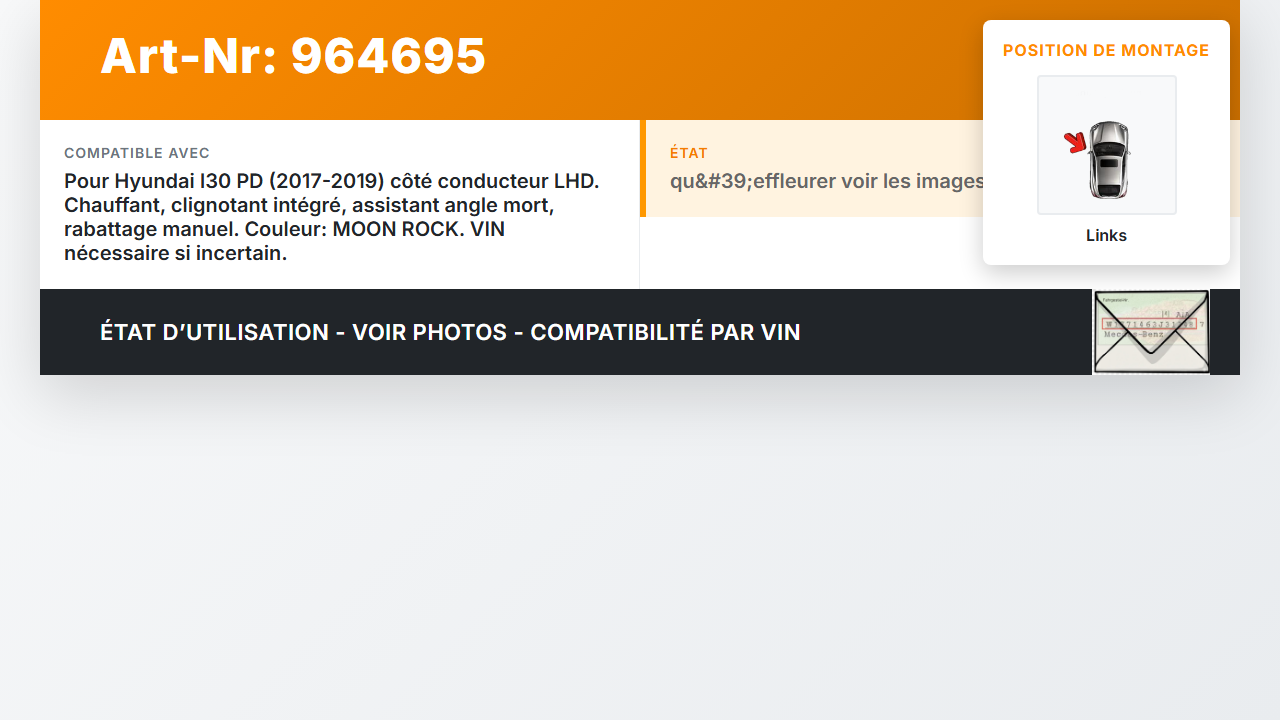The height and width of the screenshot is (720, 1280).
Task: Click the 'ÉTAT' section label
Action: (x=689, y=153)
